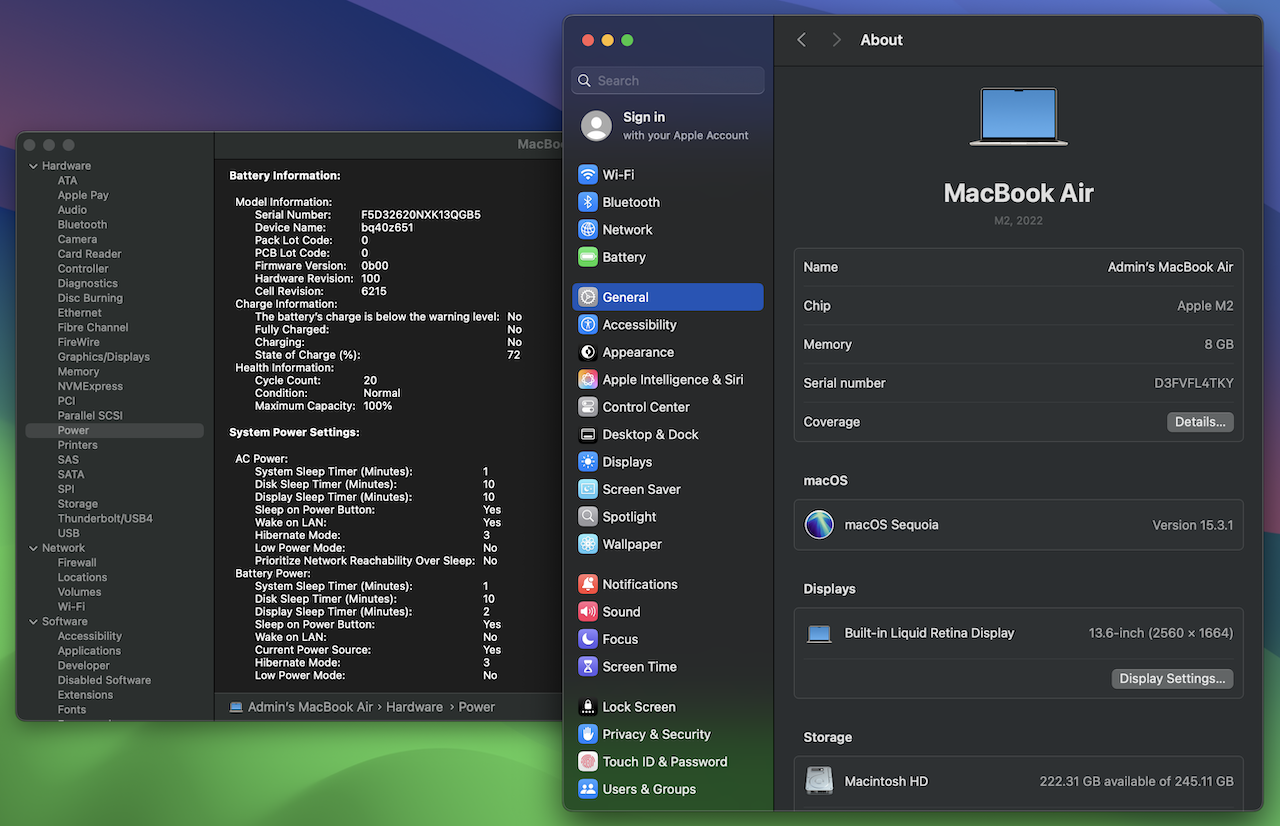Image resolution: width=1280 pixels, height=826 pixels.
Task: Select Graphics/Displays in System Information
Action: pyautogui.click(x=103, y=357)
